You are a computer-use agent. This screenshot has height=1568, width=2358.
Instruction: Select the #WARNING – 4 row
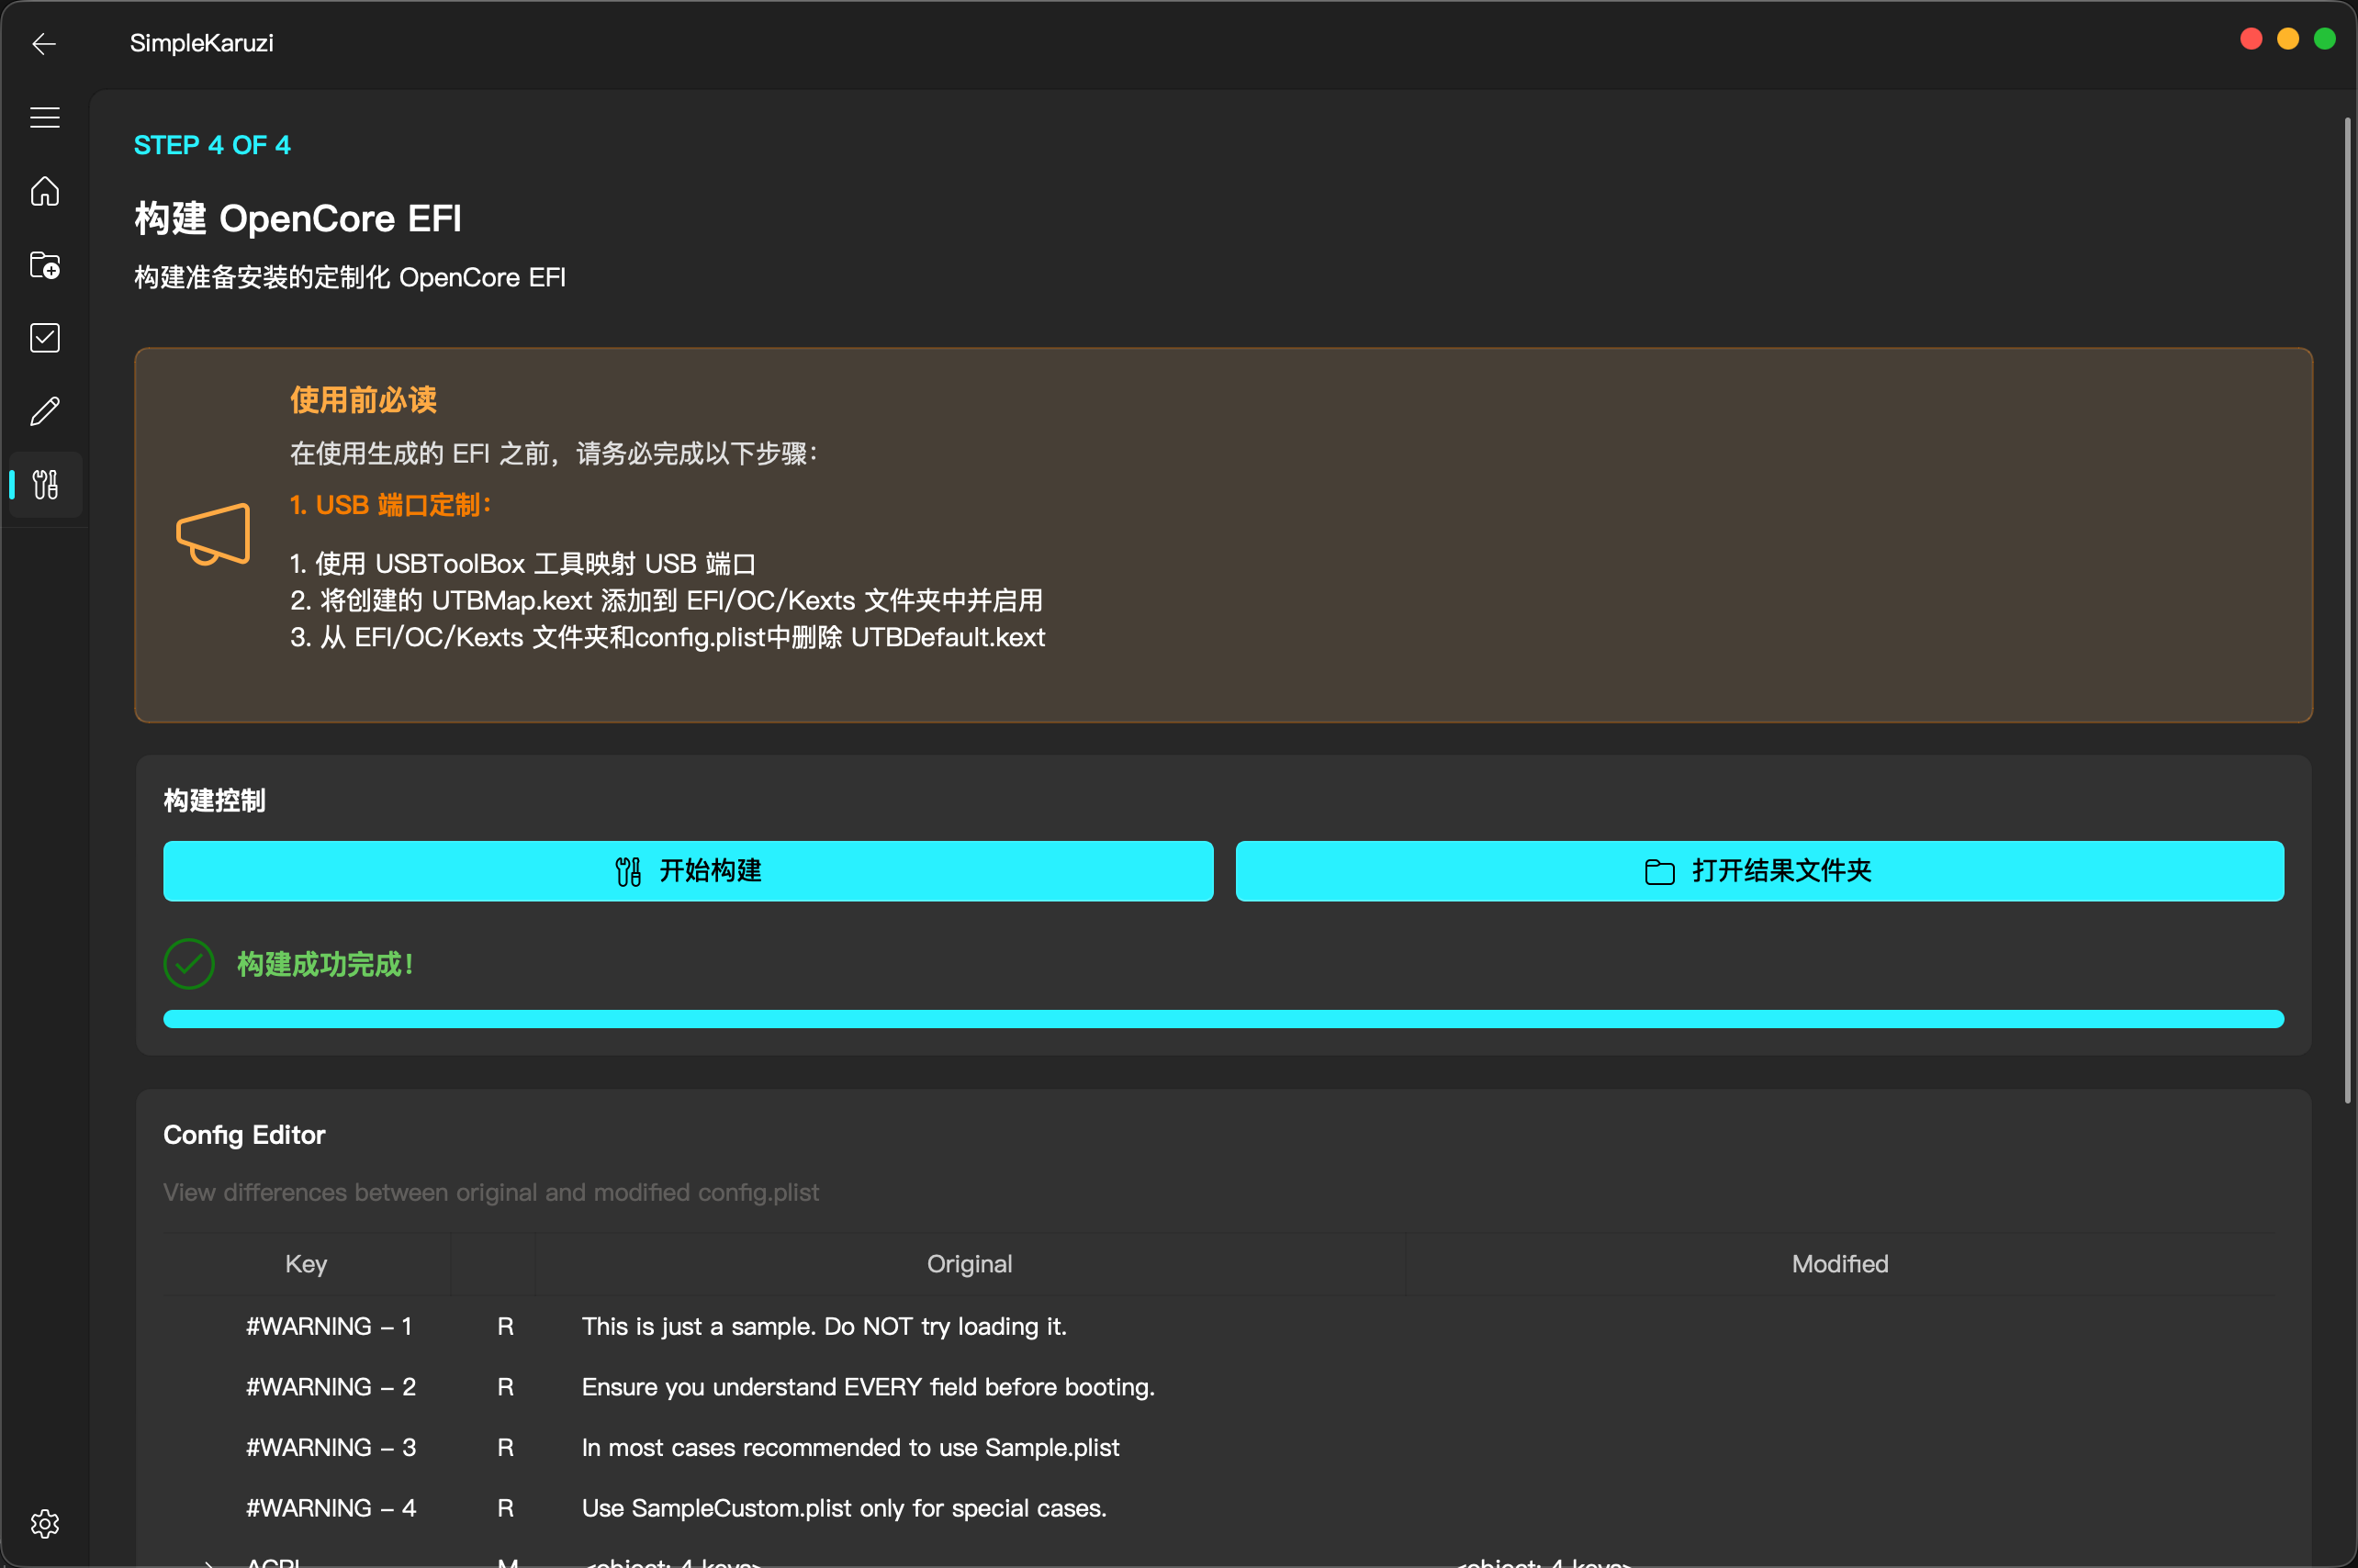[x=330, y=1508]
